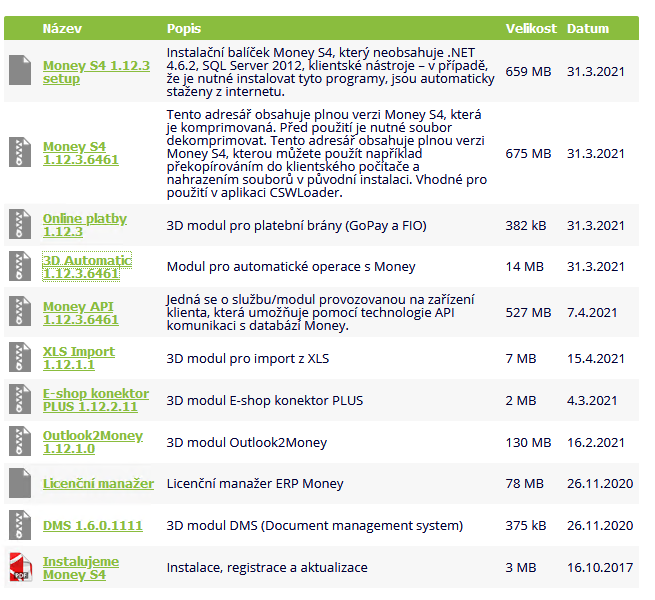Open the XLS Import 1.12.1.1 link

[79, 358]
